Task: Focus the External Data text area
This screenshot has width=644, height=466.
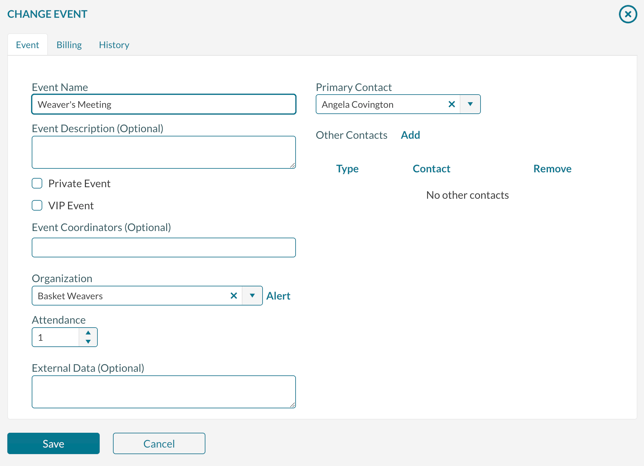Action: [163, 392]
